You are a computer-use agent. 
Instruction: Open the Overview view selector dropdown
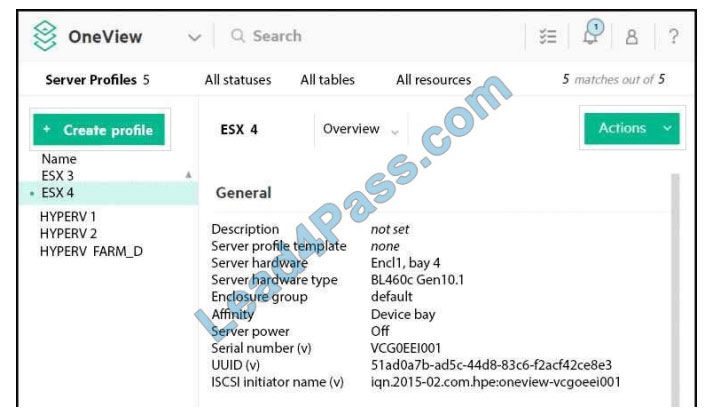pos(361,129)
